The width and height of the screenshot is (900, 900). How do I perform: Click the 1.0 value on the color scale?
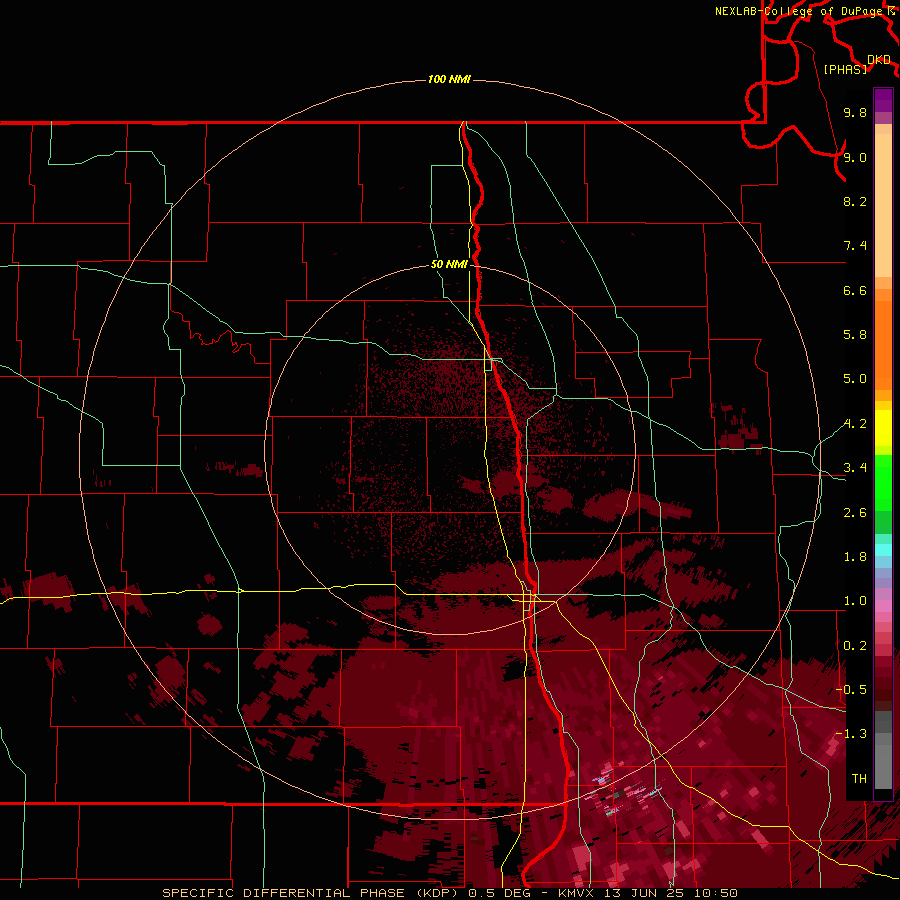(855, 601)
